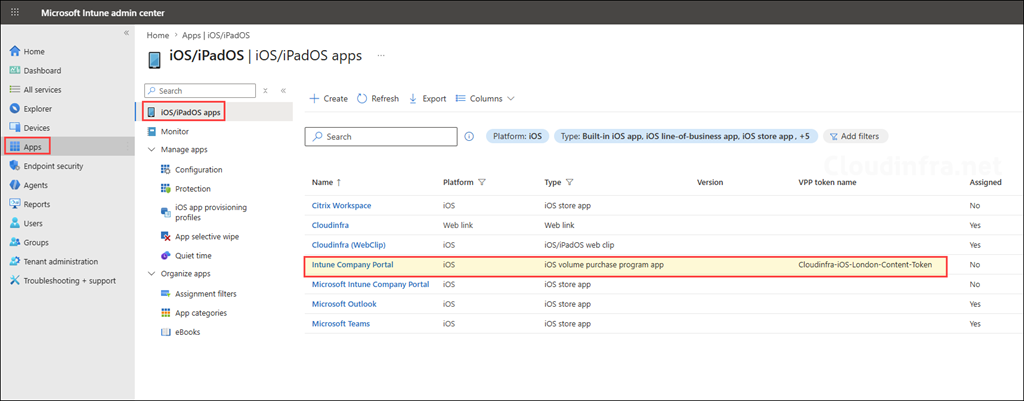Click the Monitor icon in blade menu
Viewport: 1024px width, 401px height.
pos(152,131)
